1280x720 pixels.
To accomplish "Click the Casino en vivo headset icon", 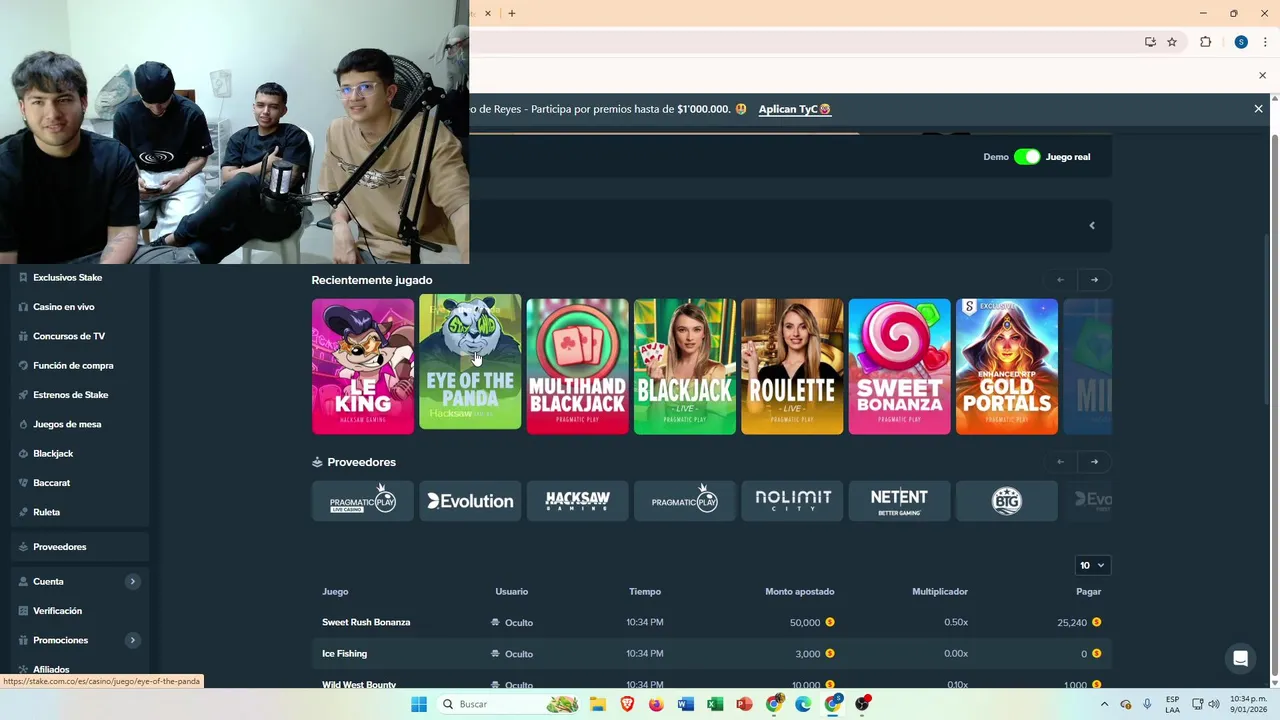I will (23, 307).
